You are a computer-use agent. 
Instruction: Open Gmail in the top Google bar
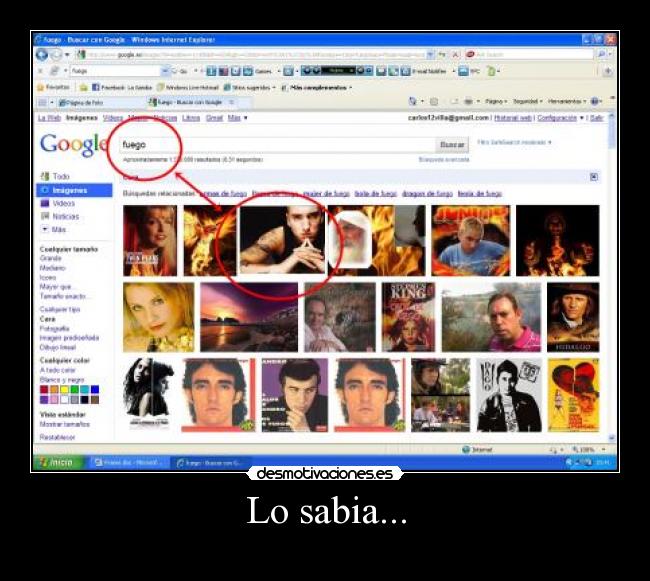[214, 118]
